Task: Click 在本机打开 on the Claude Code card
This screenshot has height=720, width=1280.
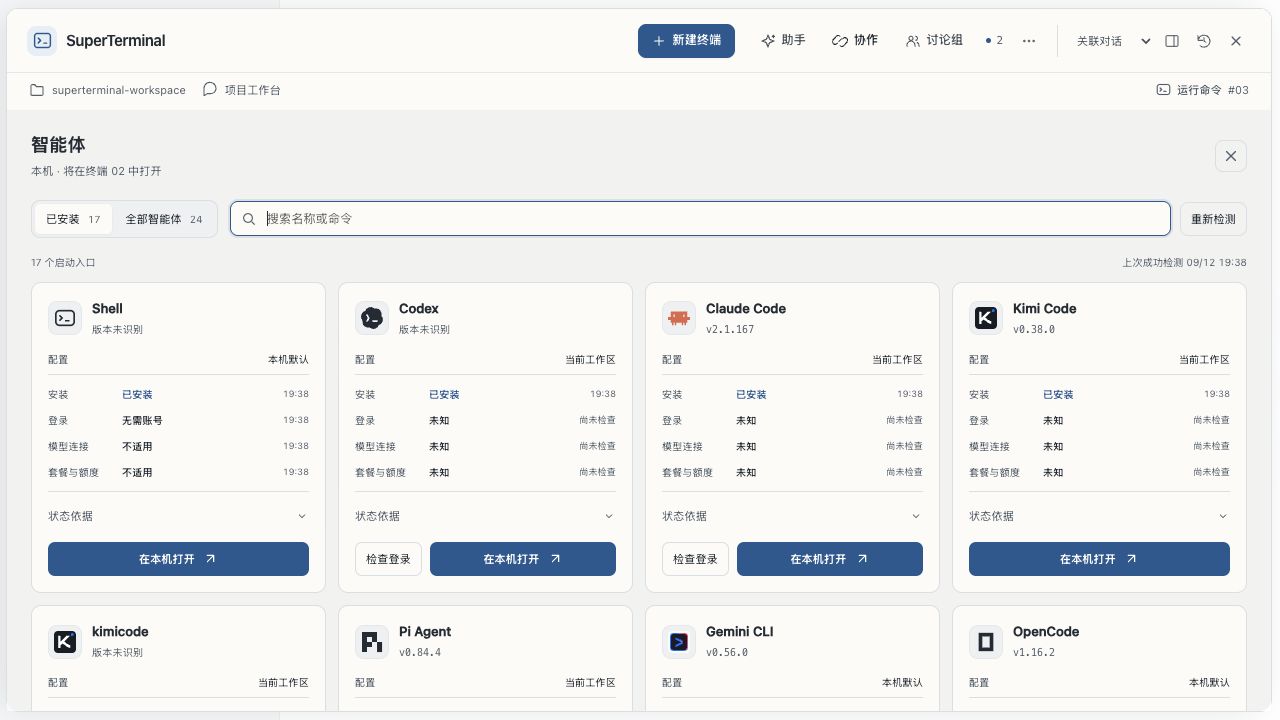Action: [830, 559]
